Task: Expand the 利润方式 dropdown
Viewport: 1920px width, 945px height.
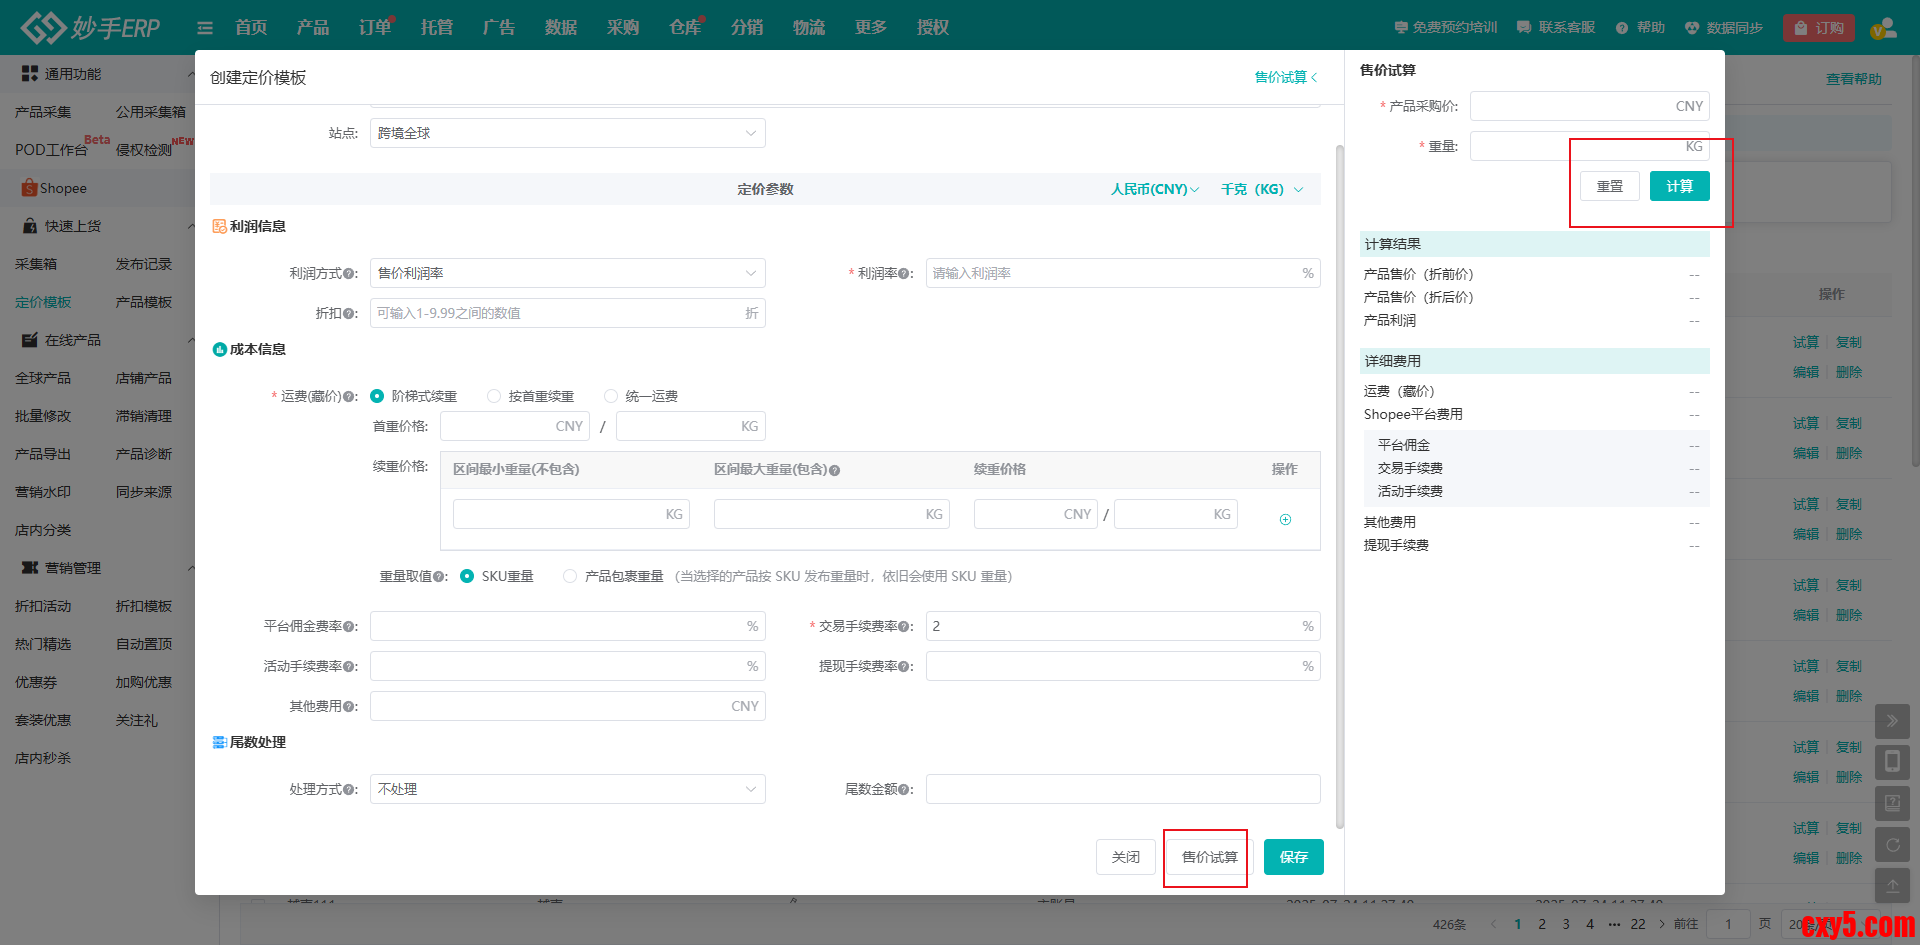Action: tap(567, 274)
